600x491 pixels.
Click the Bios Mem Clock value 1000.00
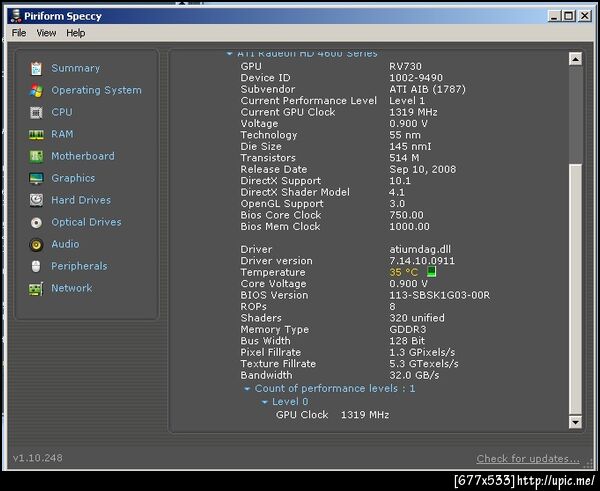(x=409, y=227)
